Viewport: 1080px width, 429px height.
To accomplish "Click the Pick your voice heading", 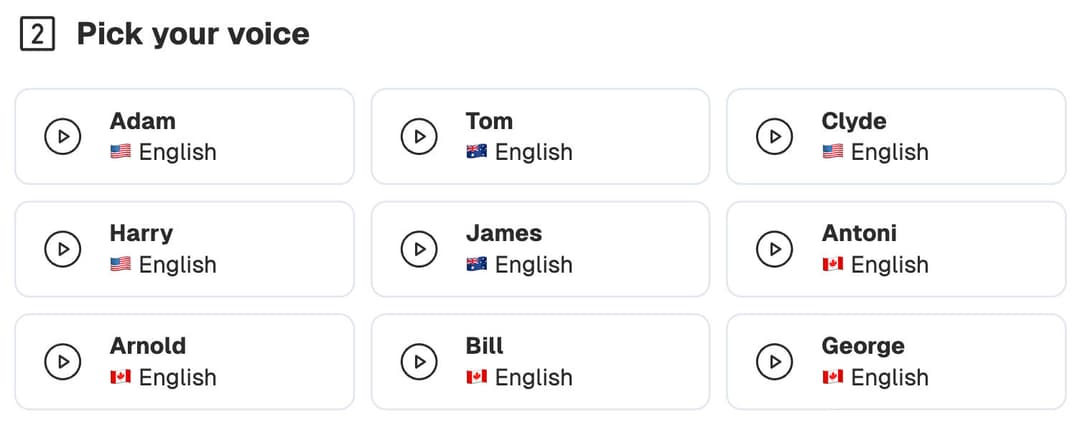I will tap(193, 35).
